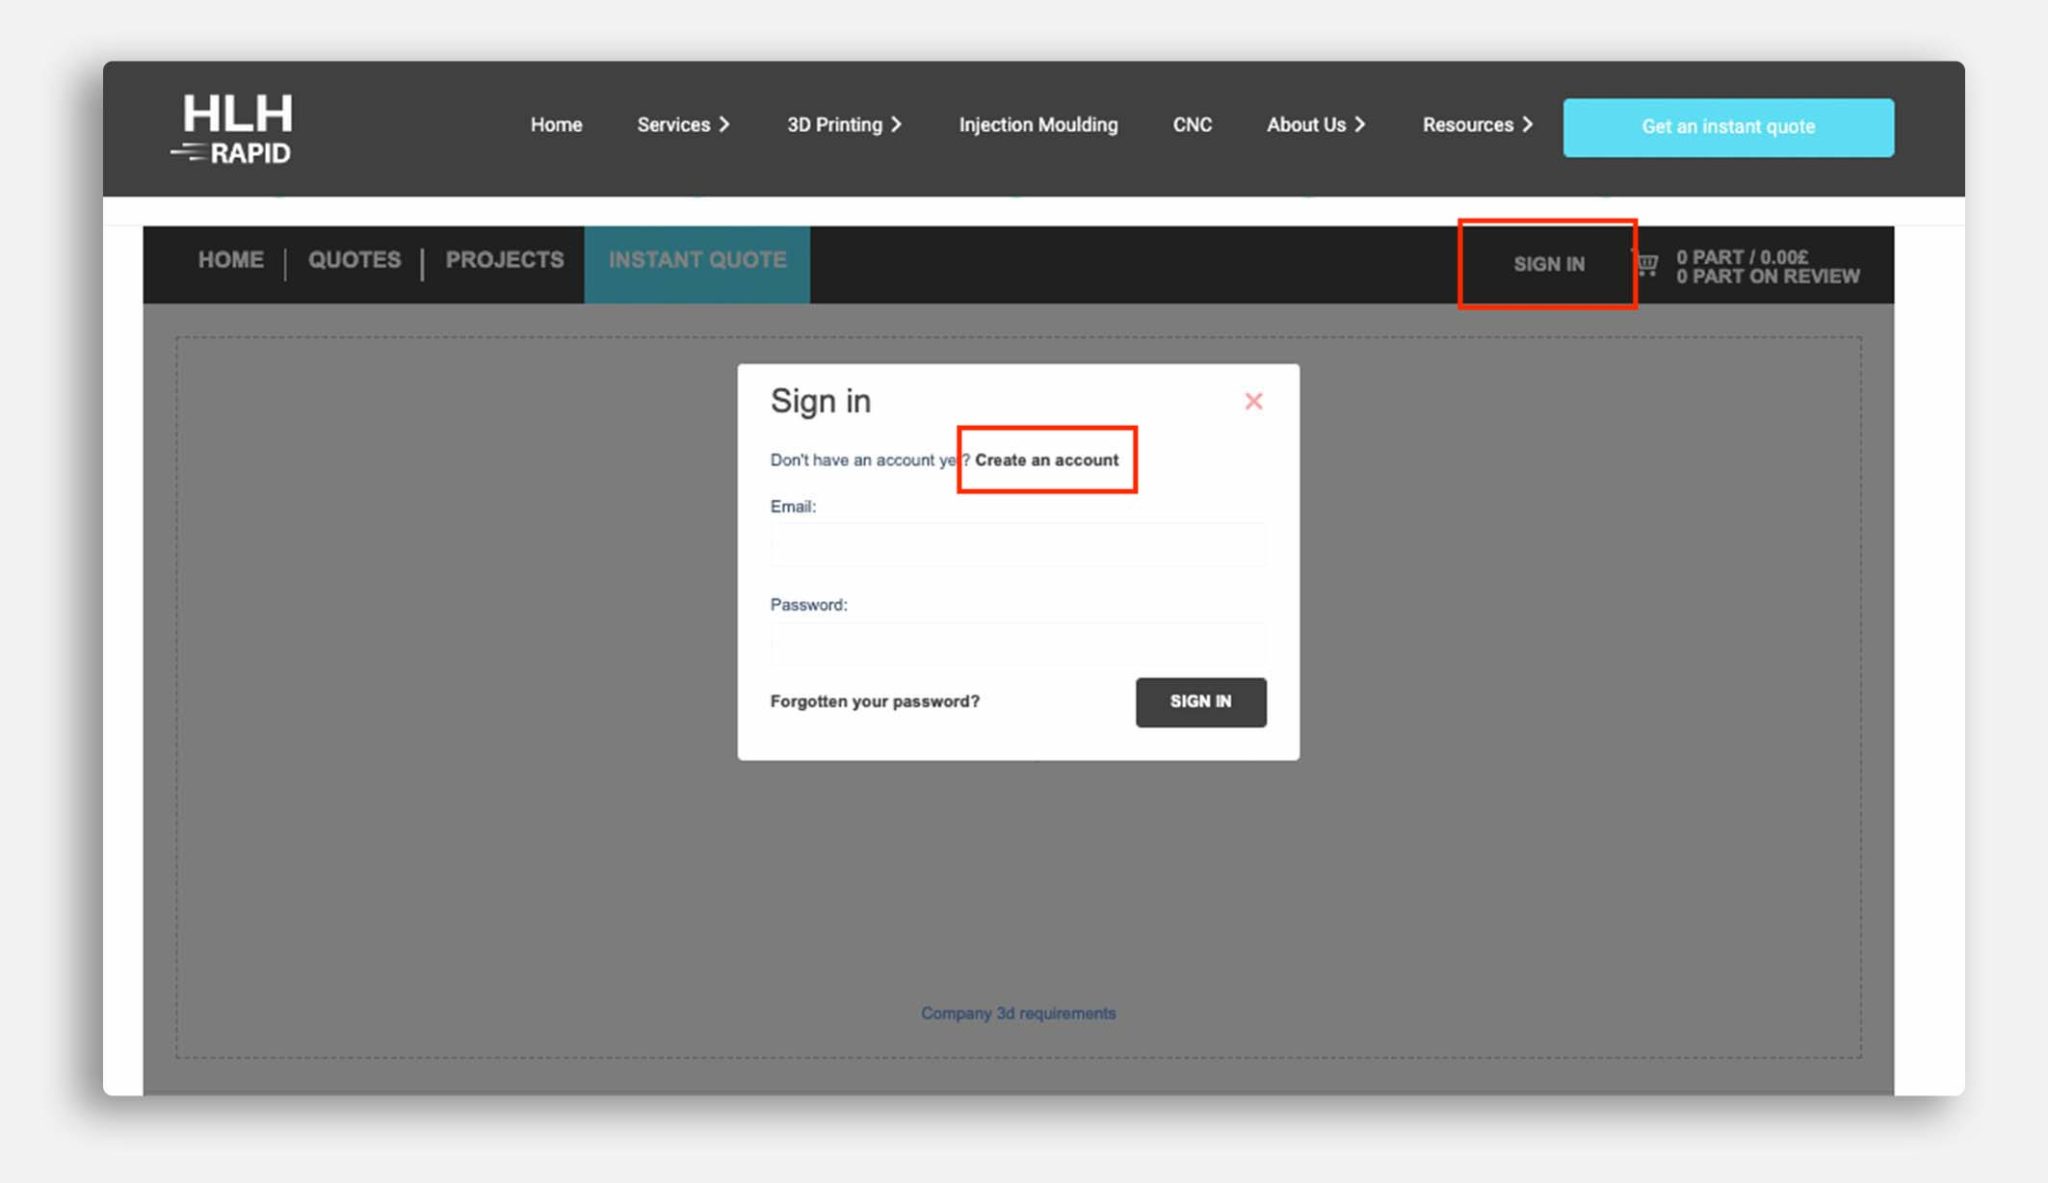Viewport: 2048px width, 1183px height.
Task: Go to Injection Moulding page
Action: pyautogui.click(x=1038, y=125)
